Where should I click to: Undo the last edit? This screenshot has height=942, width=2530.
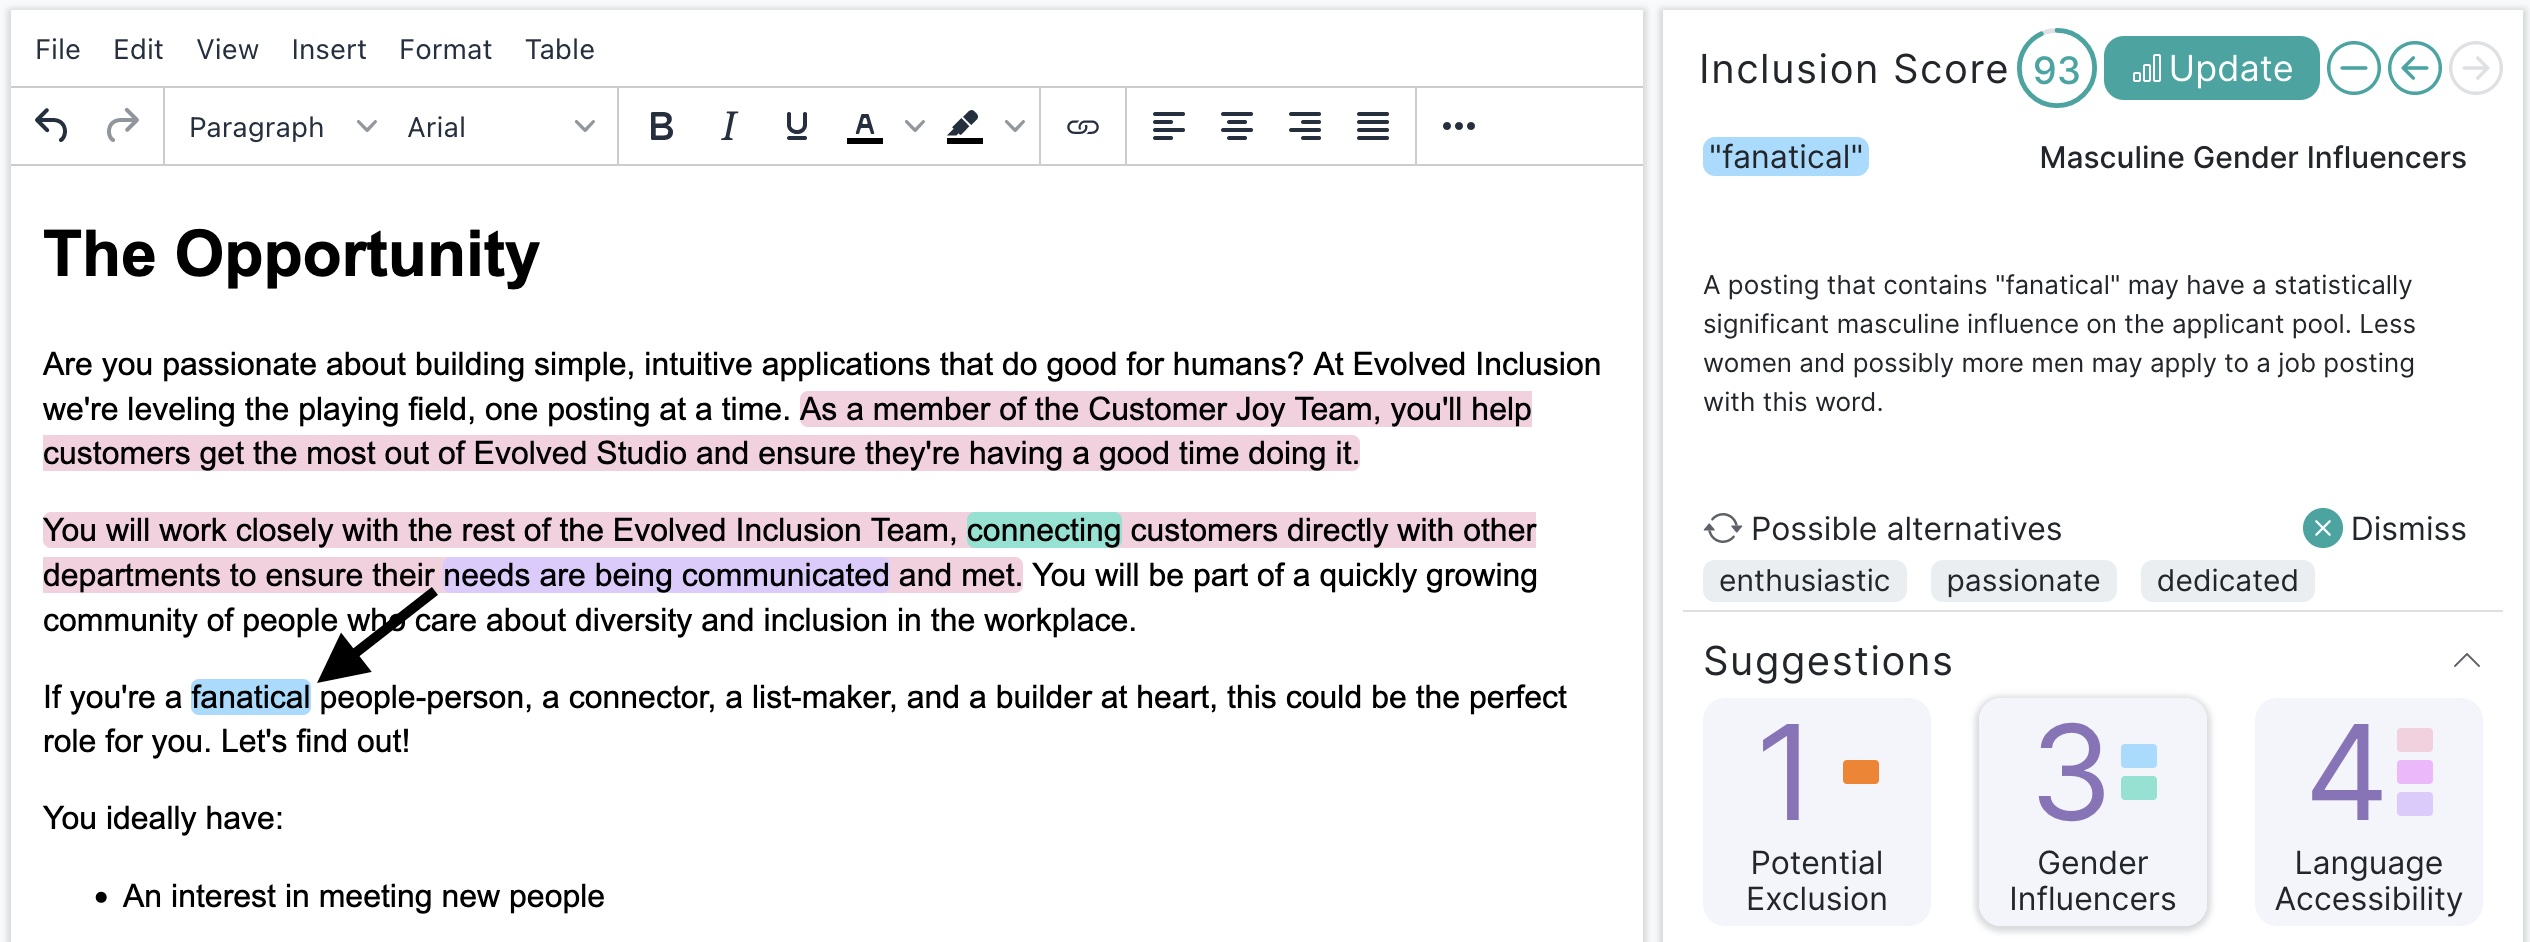(x=52, y=126)
